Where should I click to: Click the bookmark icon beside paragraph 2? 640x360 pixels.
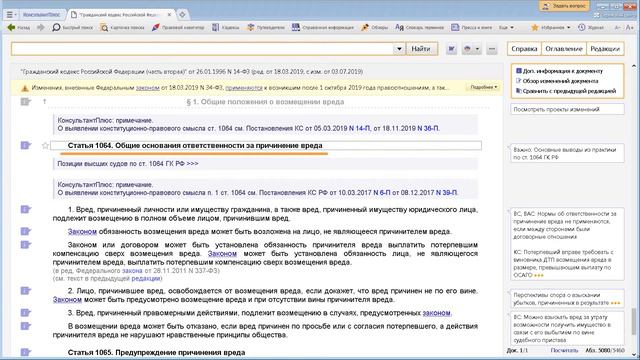coord(26,291)
